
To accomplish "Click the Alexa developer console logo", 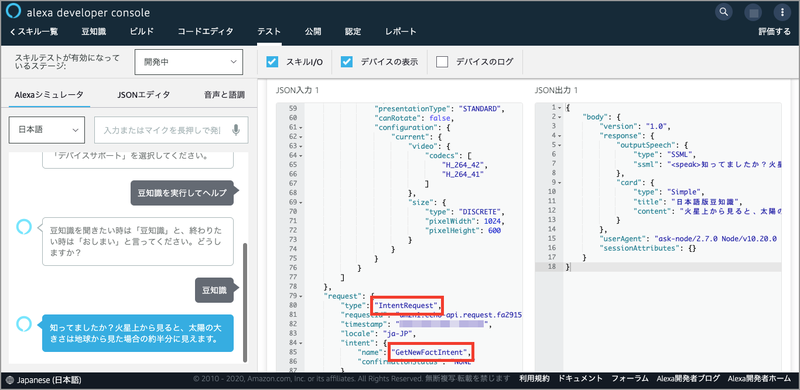I will [13, 12].
